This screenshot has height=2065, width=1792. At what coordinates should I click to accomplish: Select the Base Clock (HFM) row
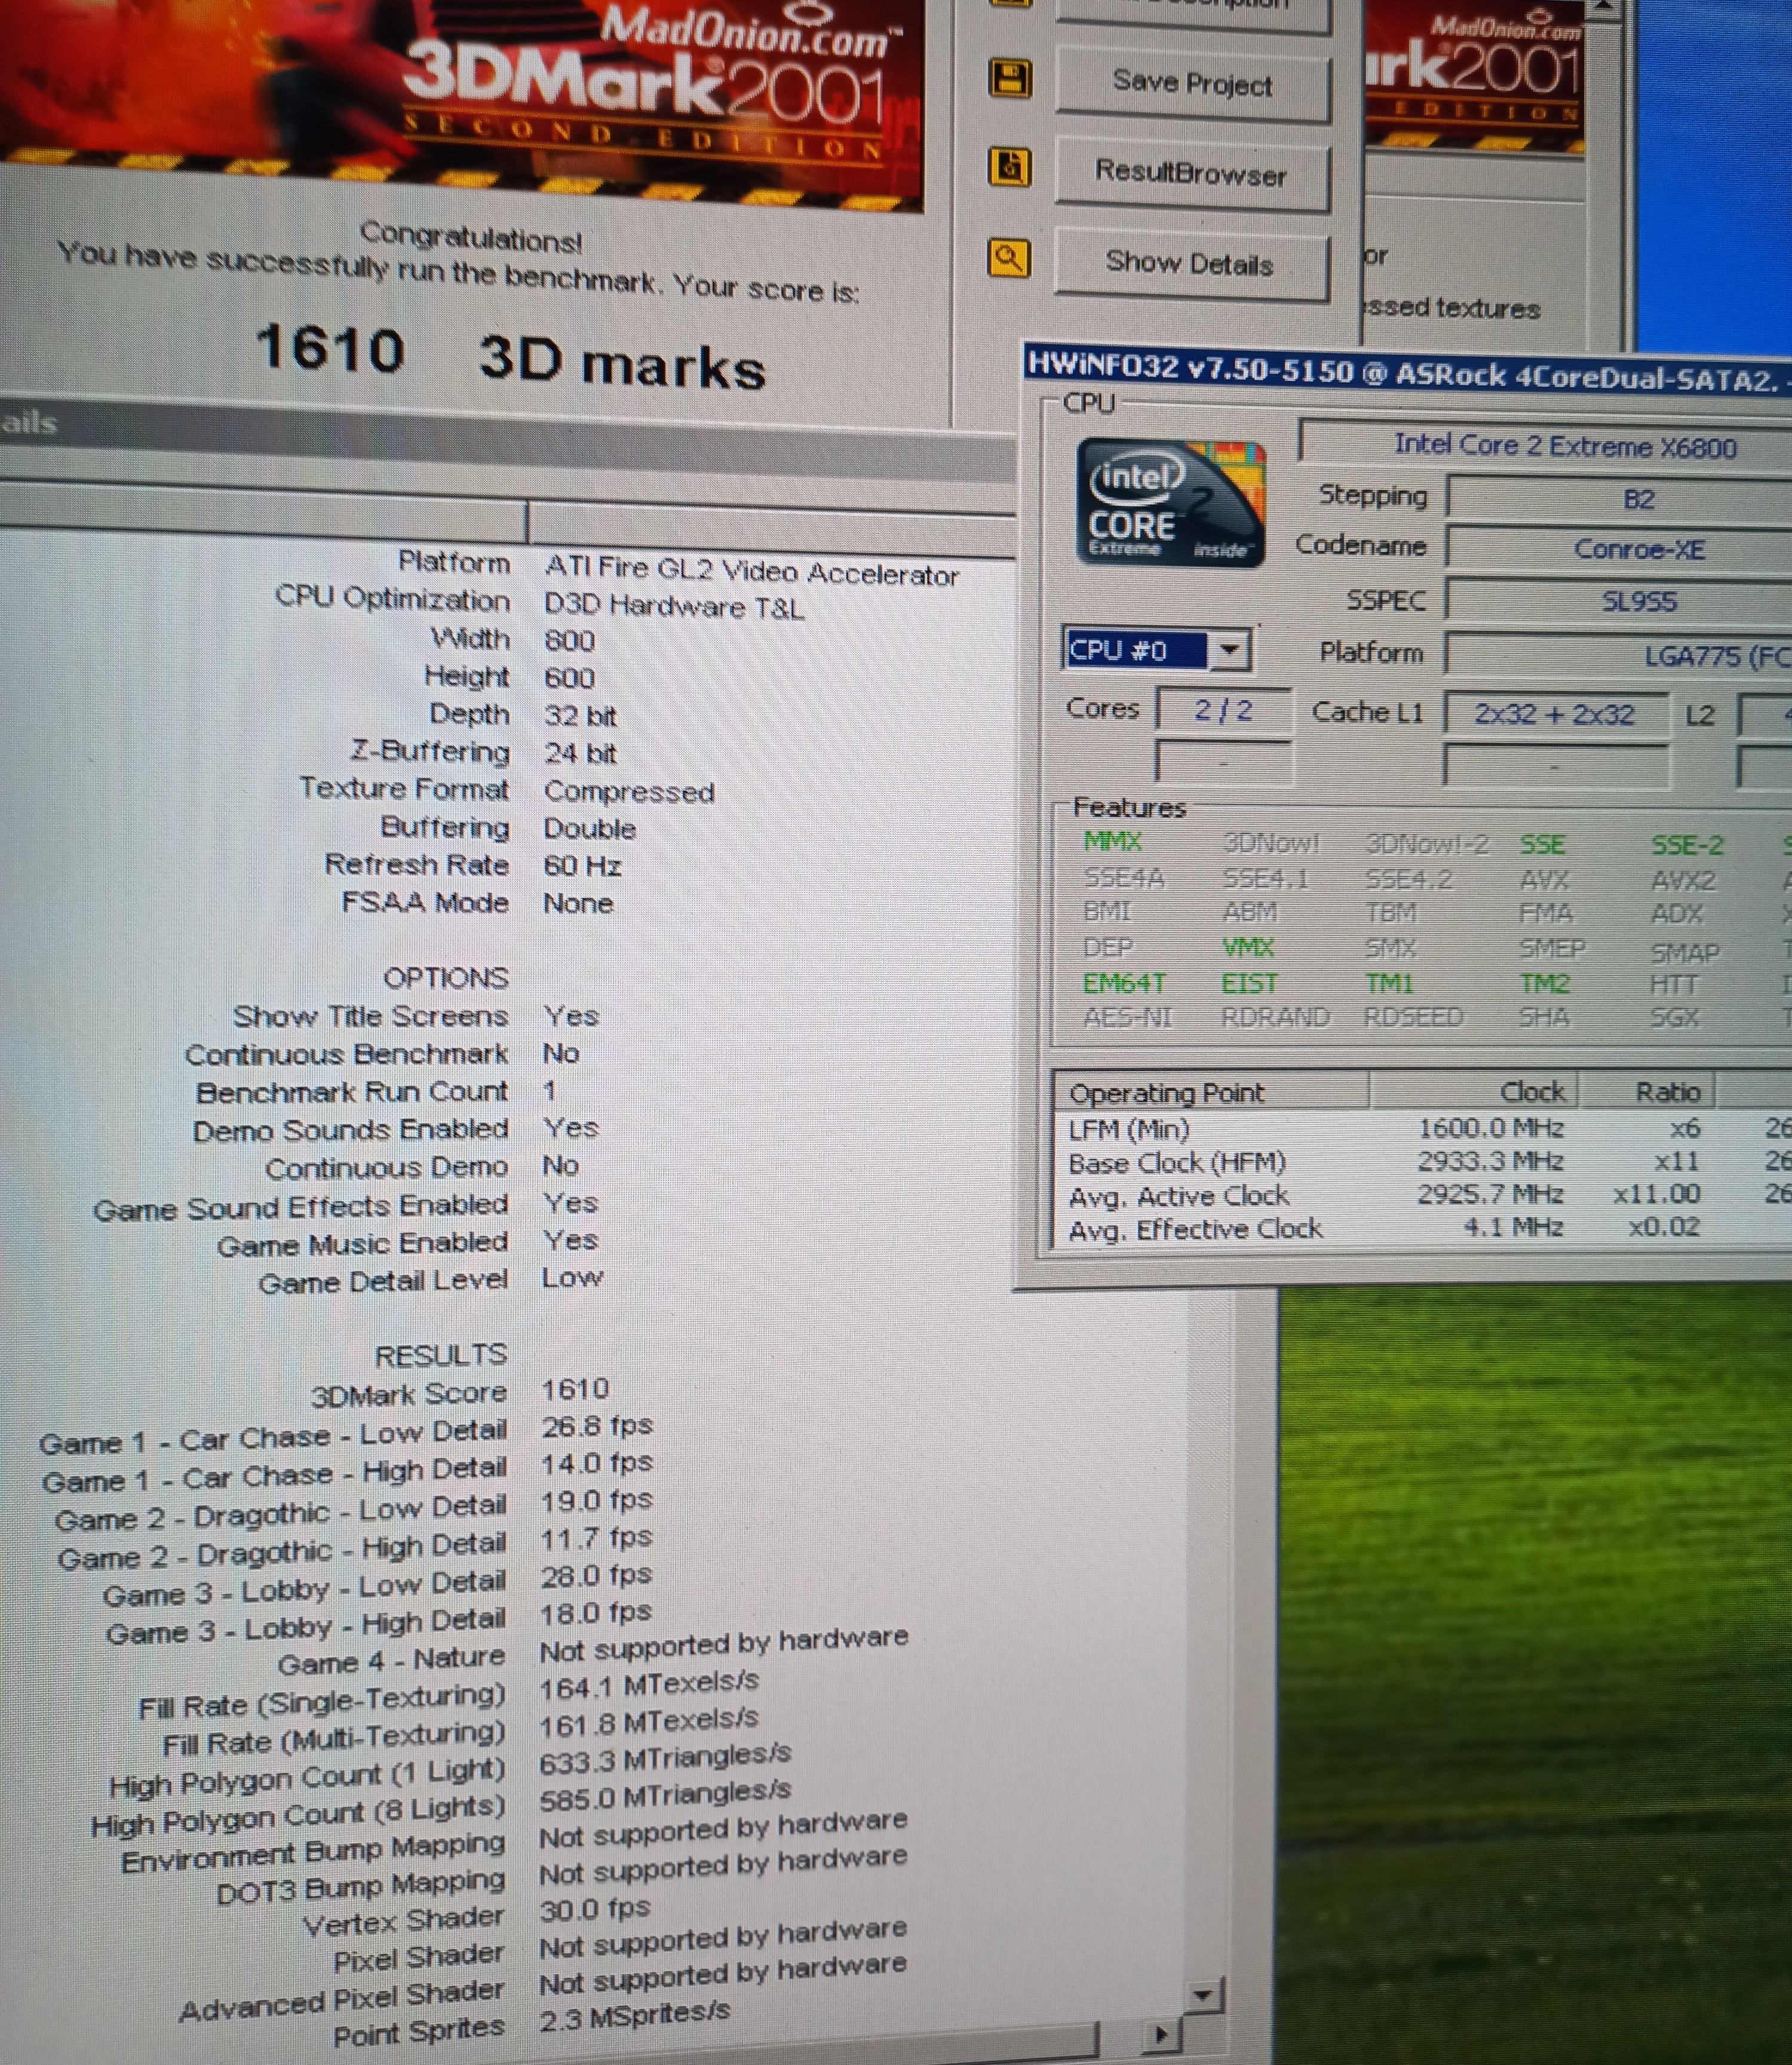click(1424, 1162)
